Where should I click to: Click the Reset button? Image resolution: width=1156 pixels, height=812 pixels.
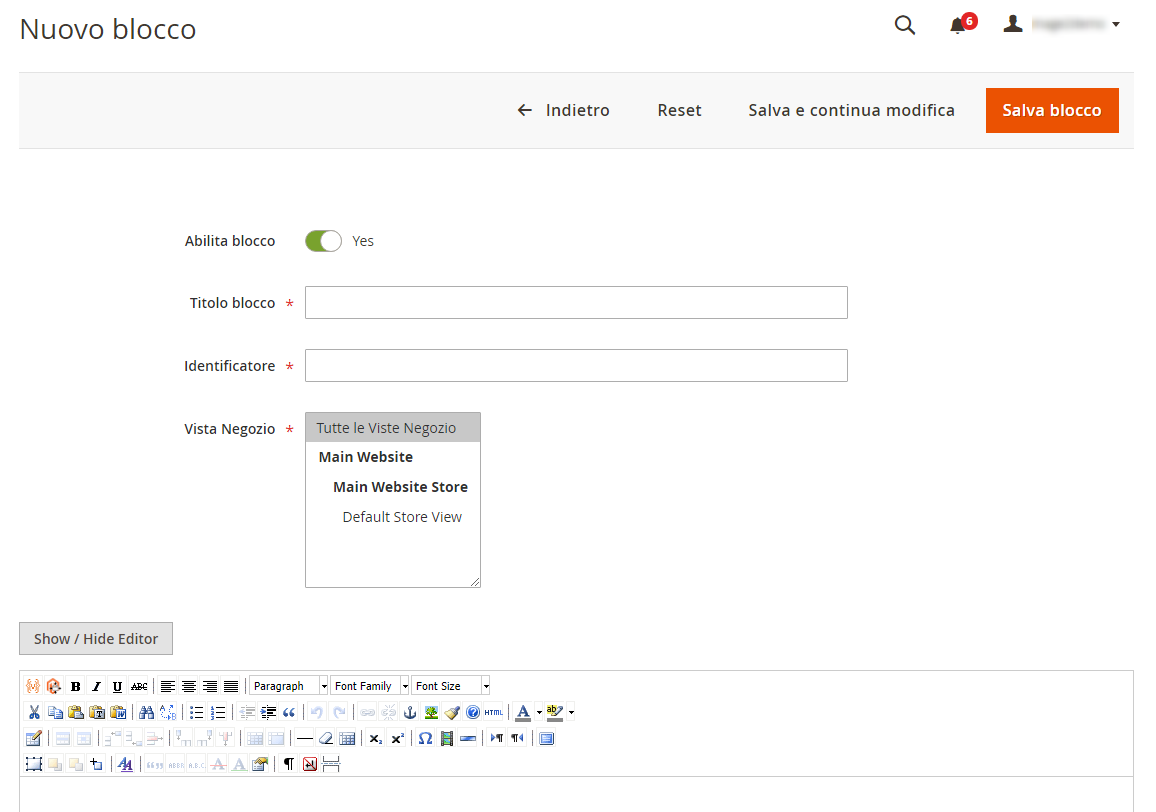pyautogui.click(x=679, y=111)
